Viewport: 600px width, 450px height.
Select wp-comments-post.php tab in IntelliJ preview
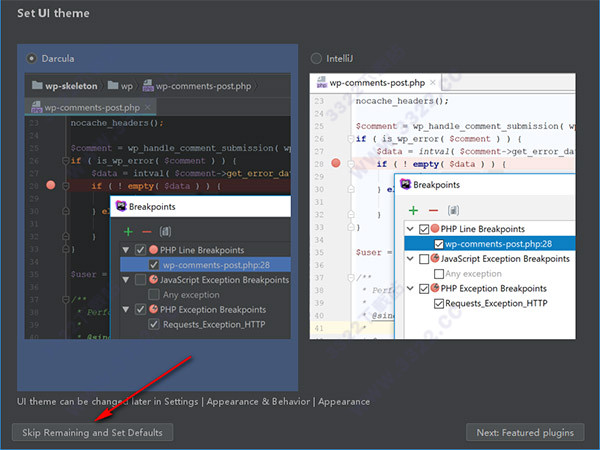click(x=375, y=83)
